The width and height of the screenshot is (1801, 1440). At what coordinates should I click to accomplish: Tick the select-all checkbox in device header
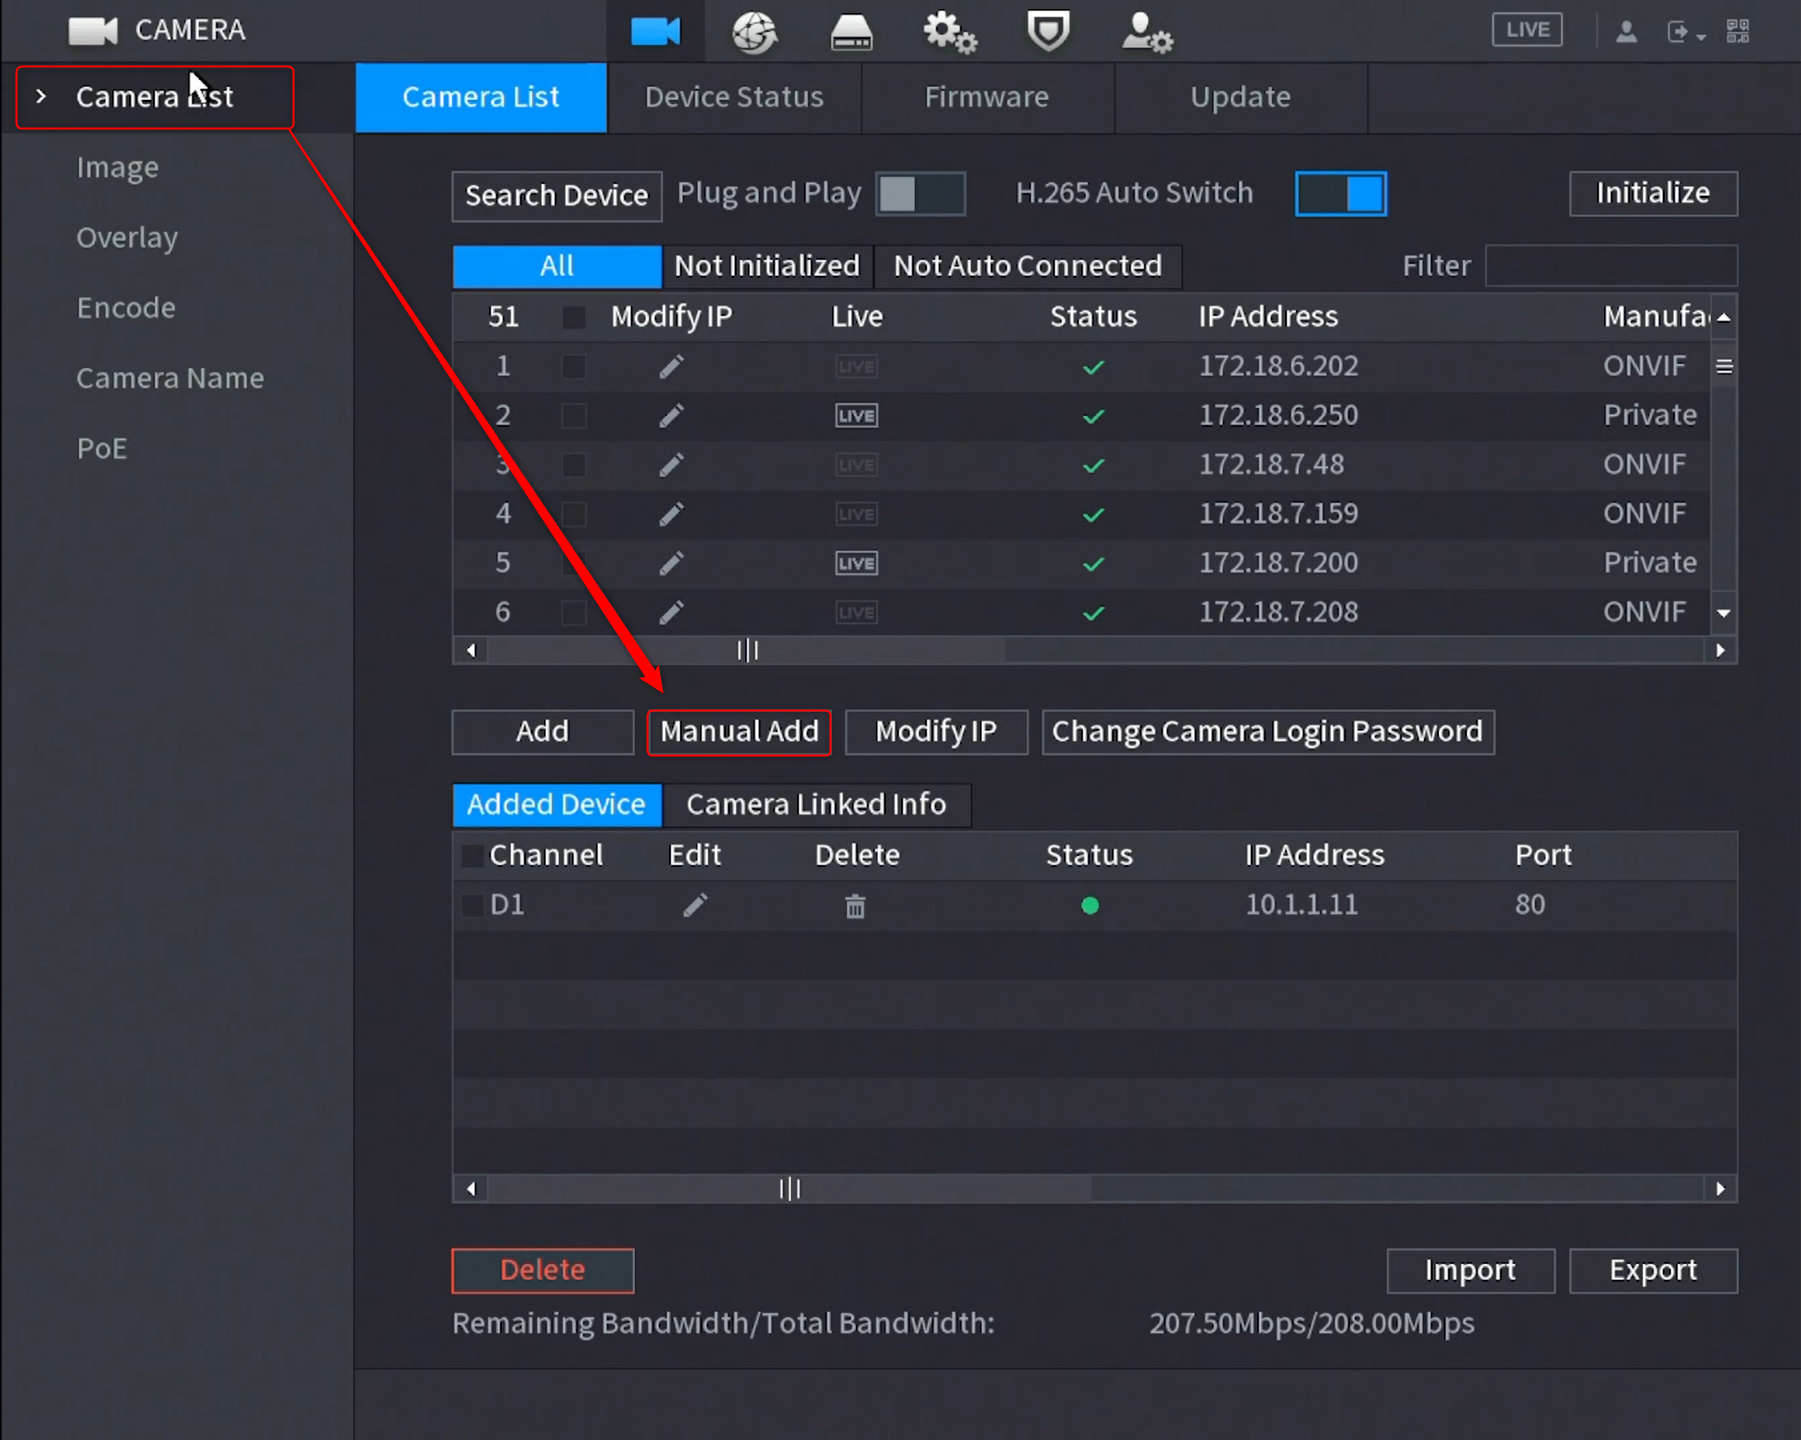click(x=574, y=317)
